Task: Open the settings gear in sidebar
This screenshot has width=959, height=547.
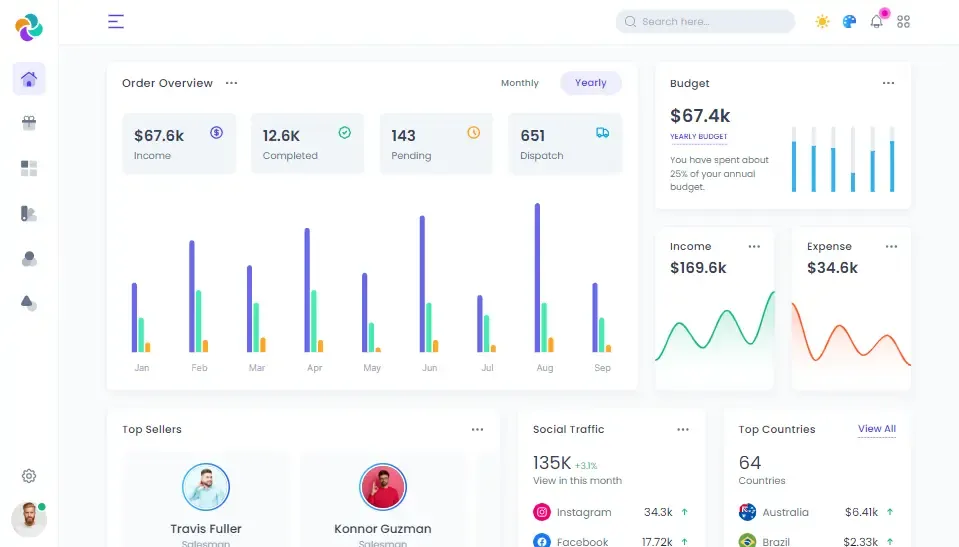Action: [29, 476]
